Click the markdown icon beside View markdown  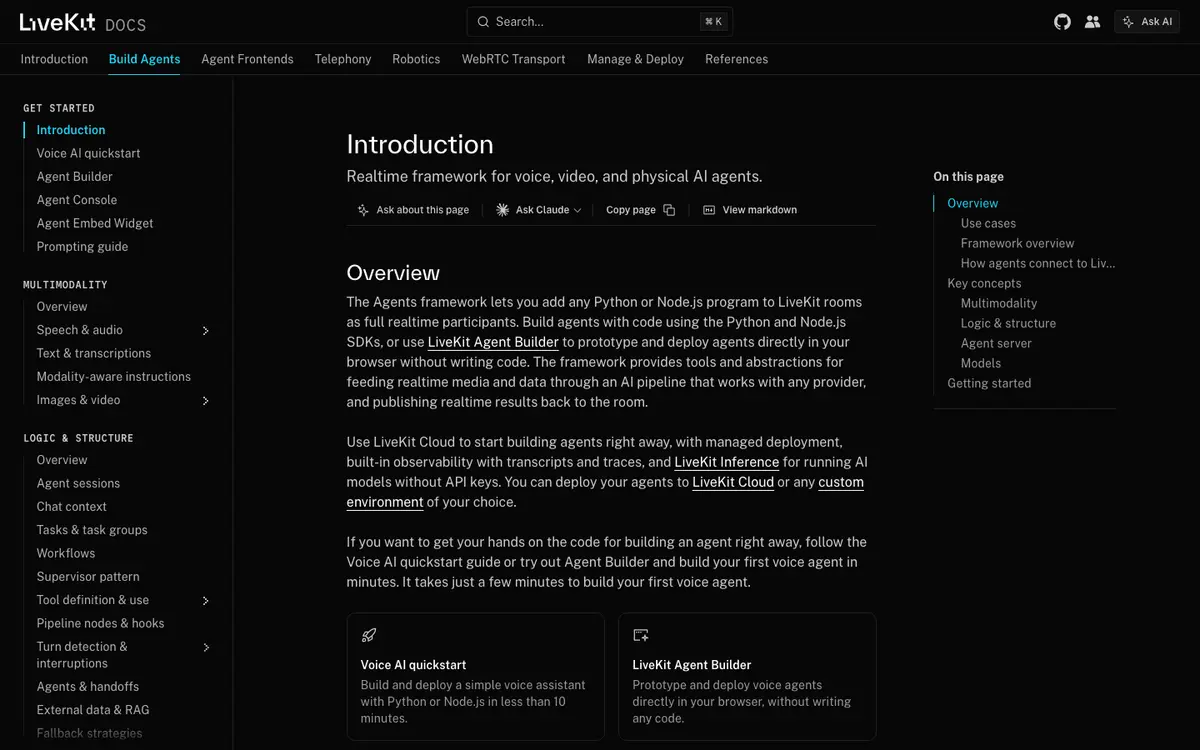(x=709, y=210)
